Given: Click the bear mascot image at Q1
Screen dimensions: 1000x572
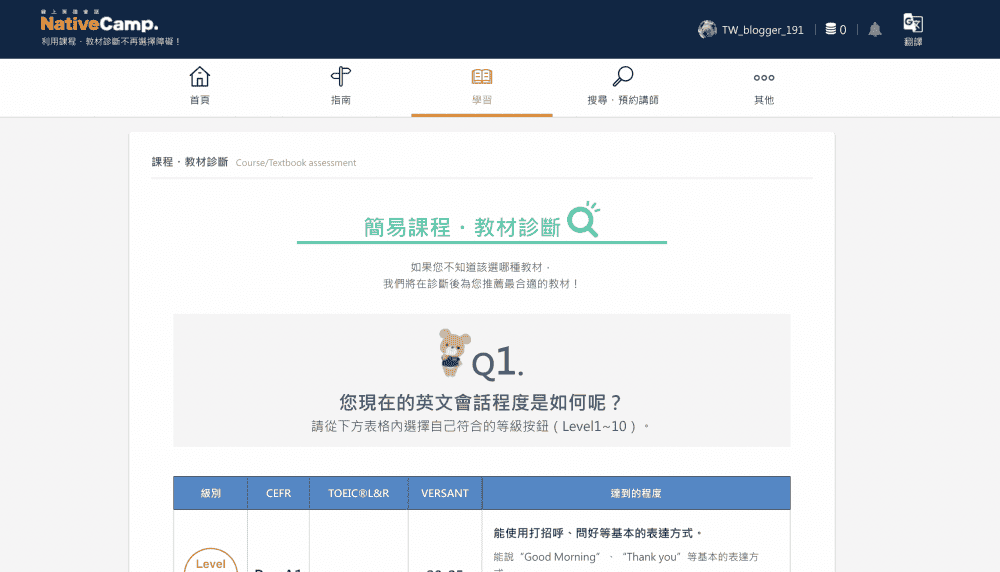Looking at the screenshot, I should click(x=454, y=353).
